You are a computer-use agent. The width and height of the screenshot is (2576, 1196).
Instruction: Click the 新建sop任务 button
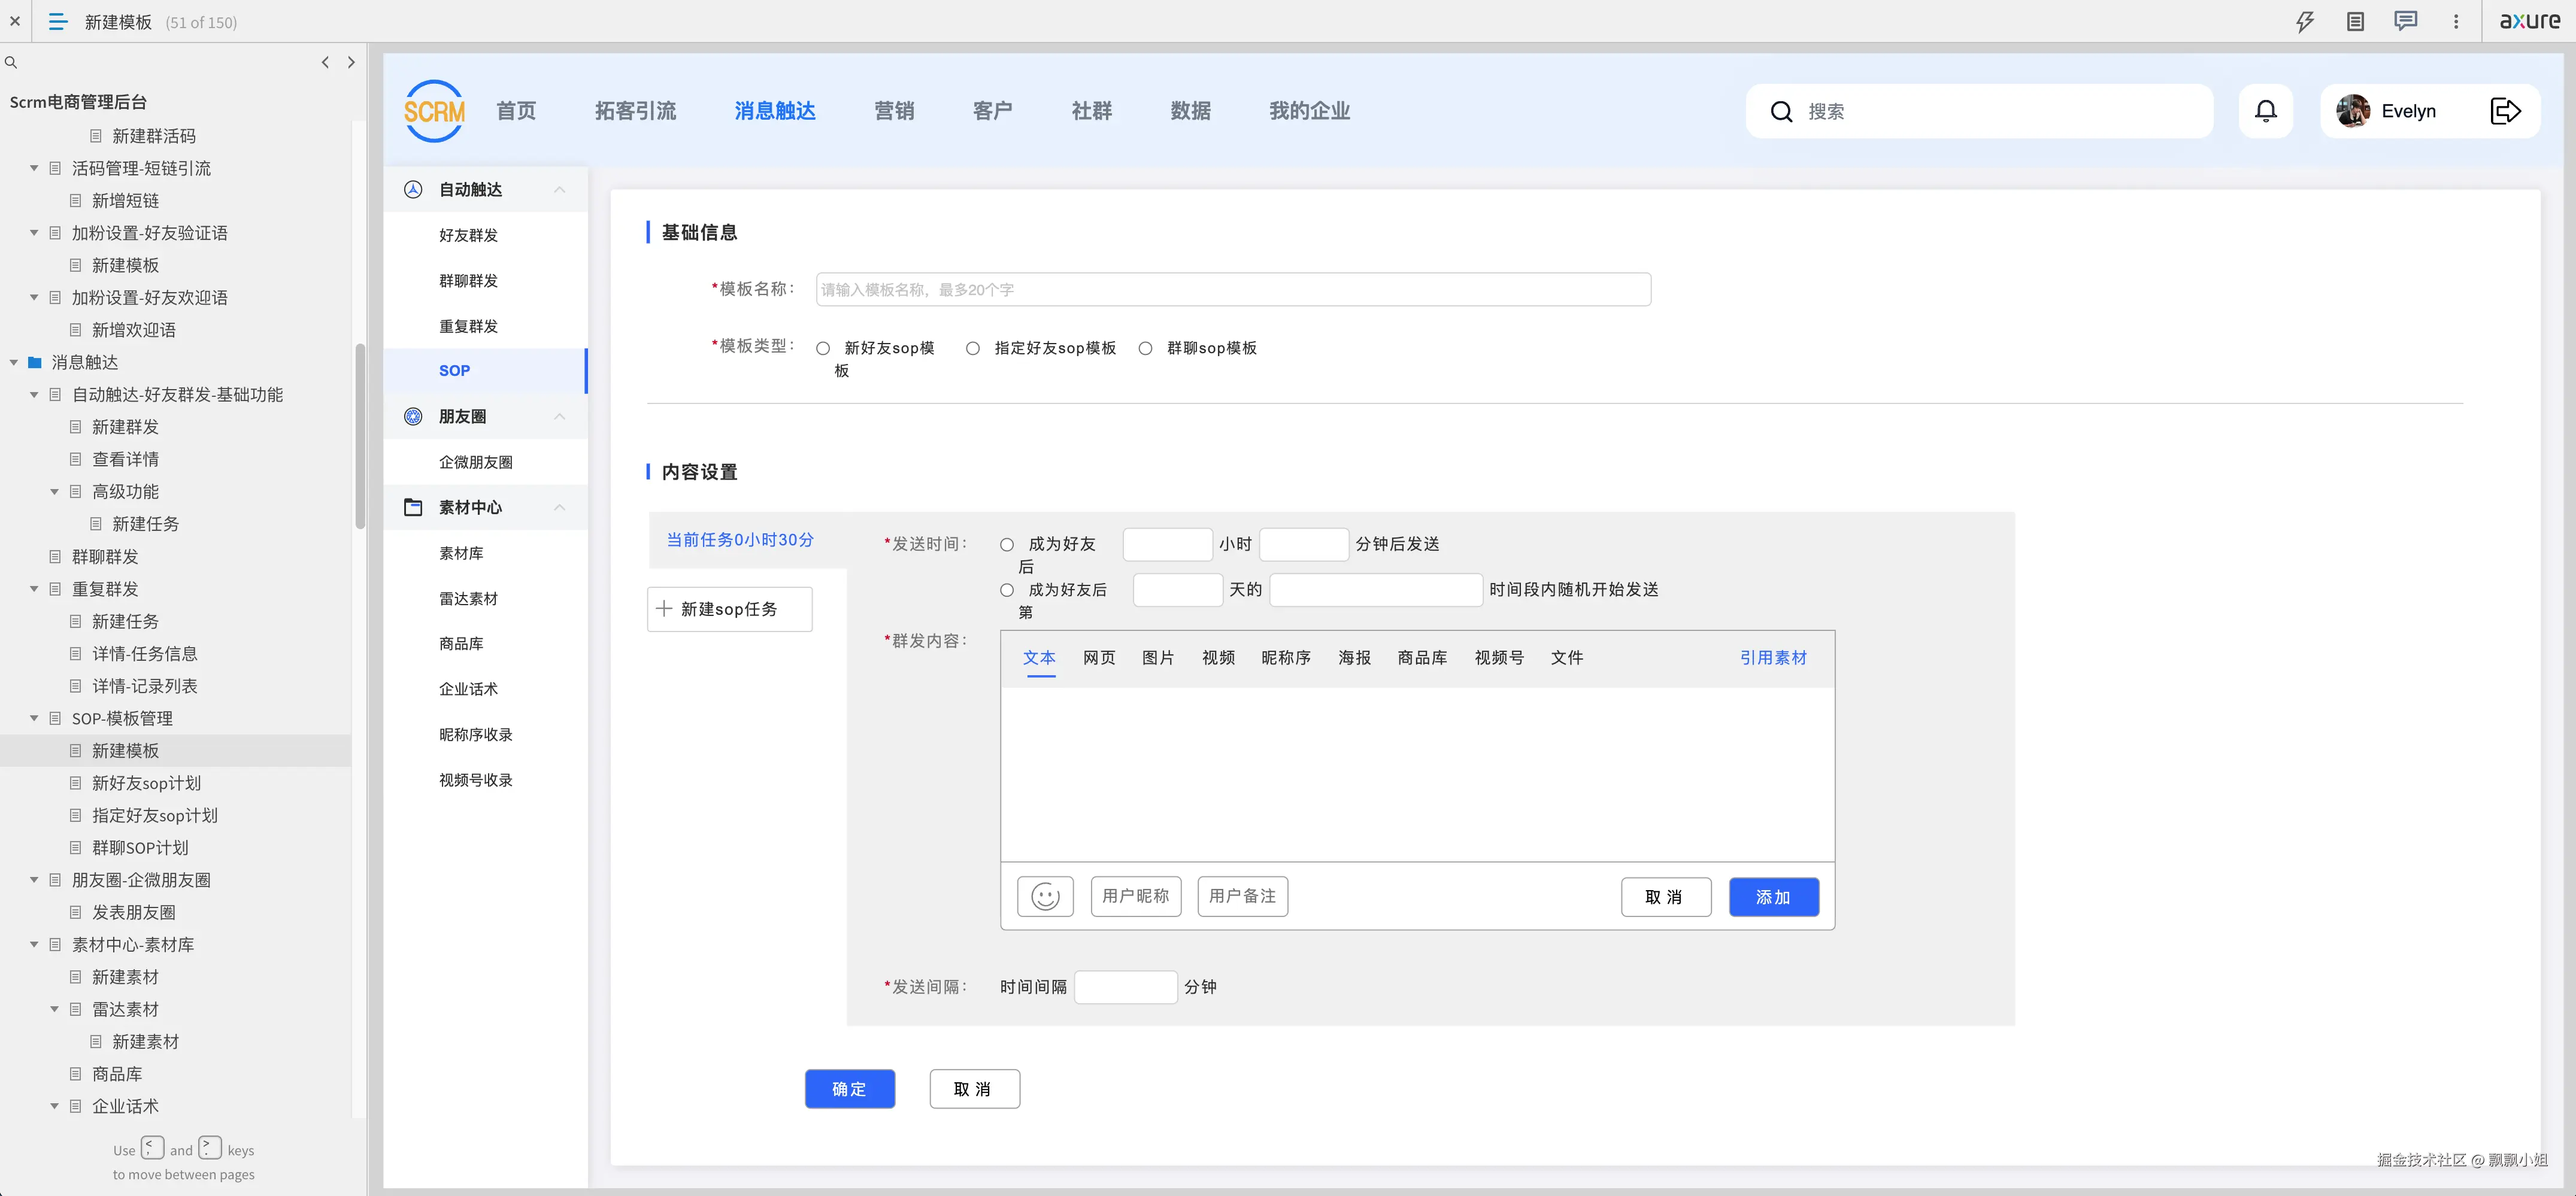(x=730, y=609)
